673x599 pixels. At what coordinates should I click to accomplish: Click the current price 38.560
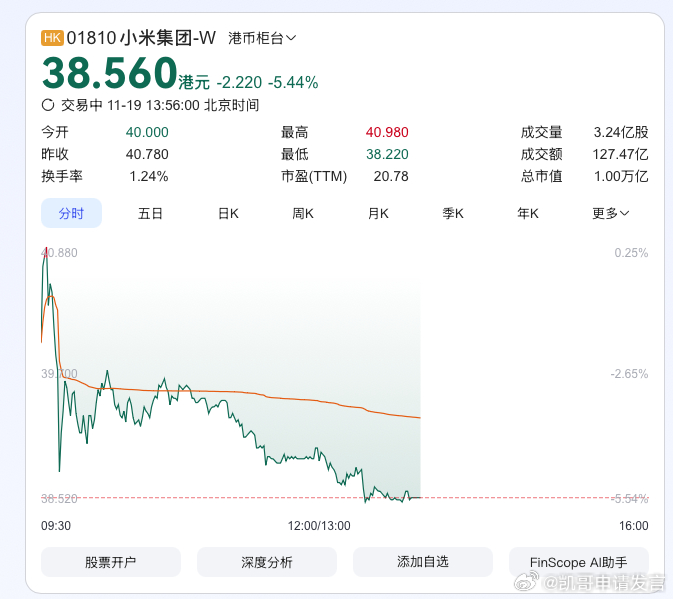(110, 73)
